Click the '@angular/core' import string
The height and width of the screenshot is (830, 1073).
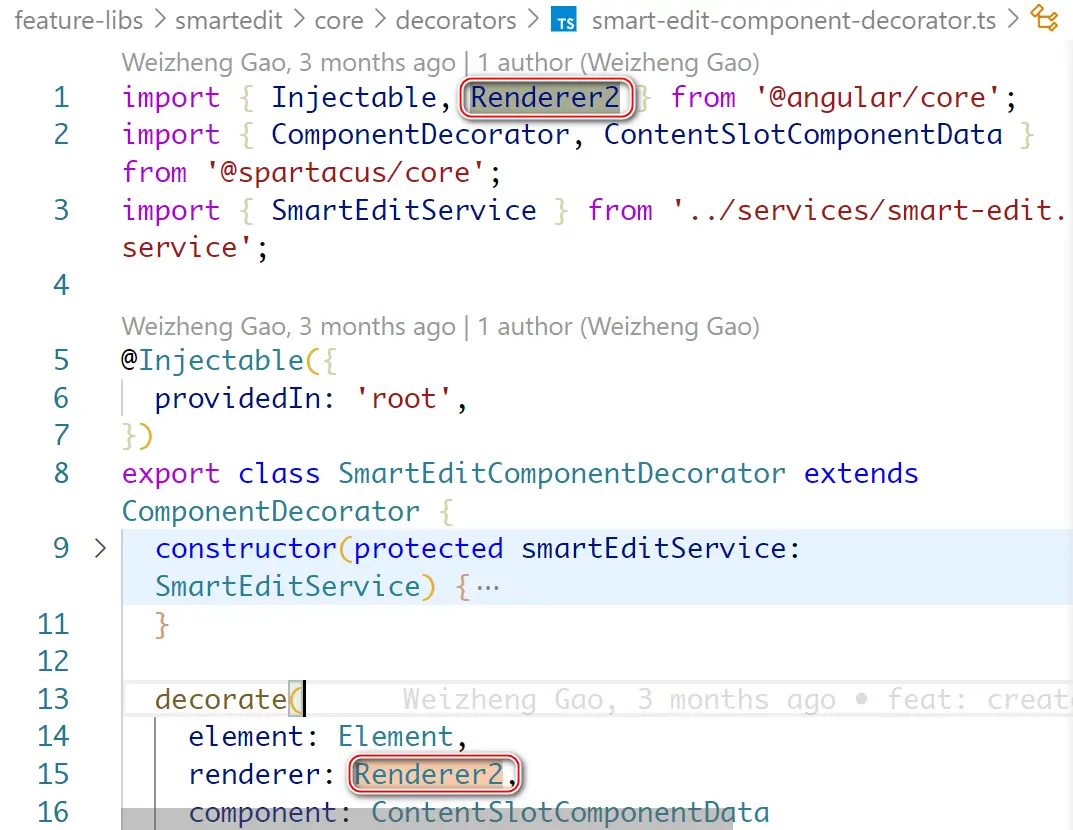(877, 98)
